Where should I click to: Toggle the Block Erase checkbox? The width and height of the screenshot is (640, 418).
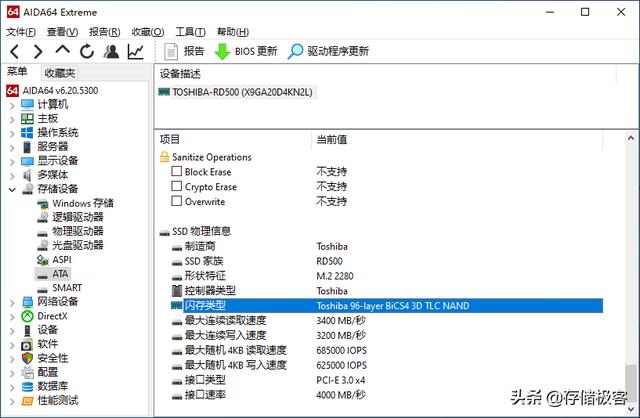coord(176,171)
